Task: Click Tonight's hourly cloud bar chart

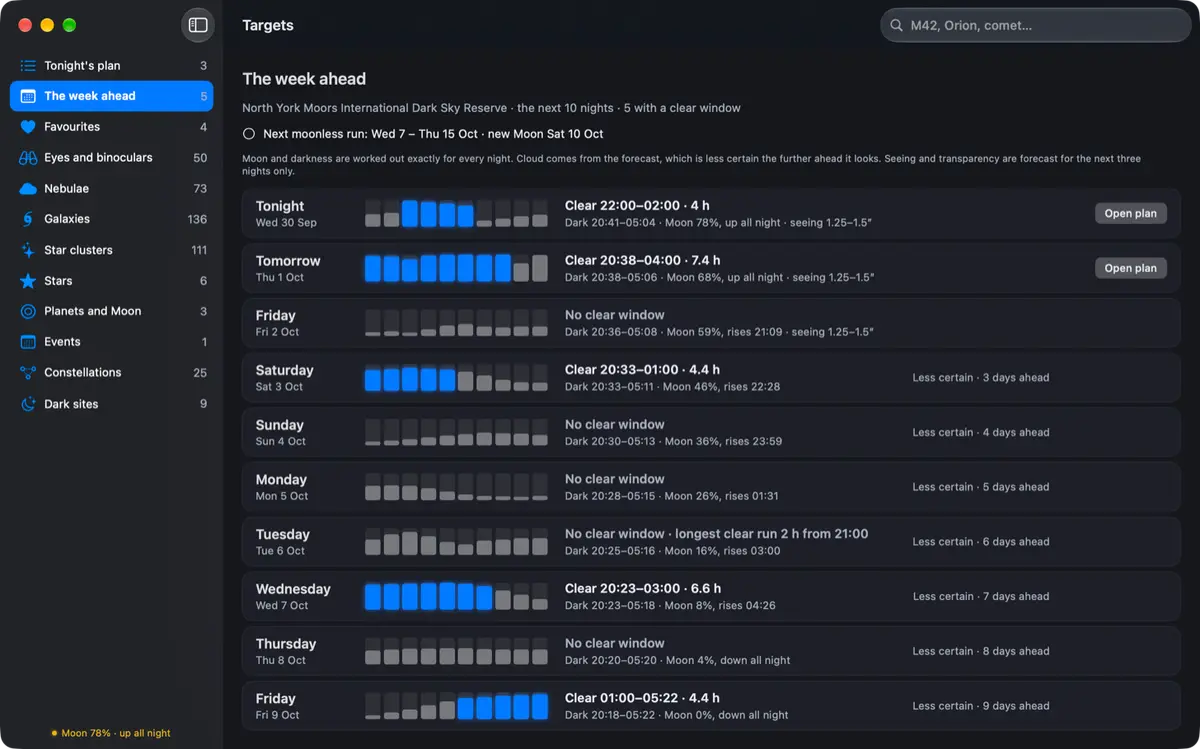Action: coord(456,213)
